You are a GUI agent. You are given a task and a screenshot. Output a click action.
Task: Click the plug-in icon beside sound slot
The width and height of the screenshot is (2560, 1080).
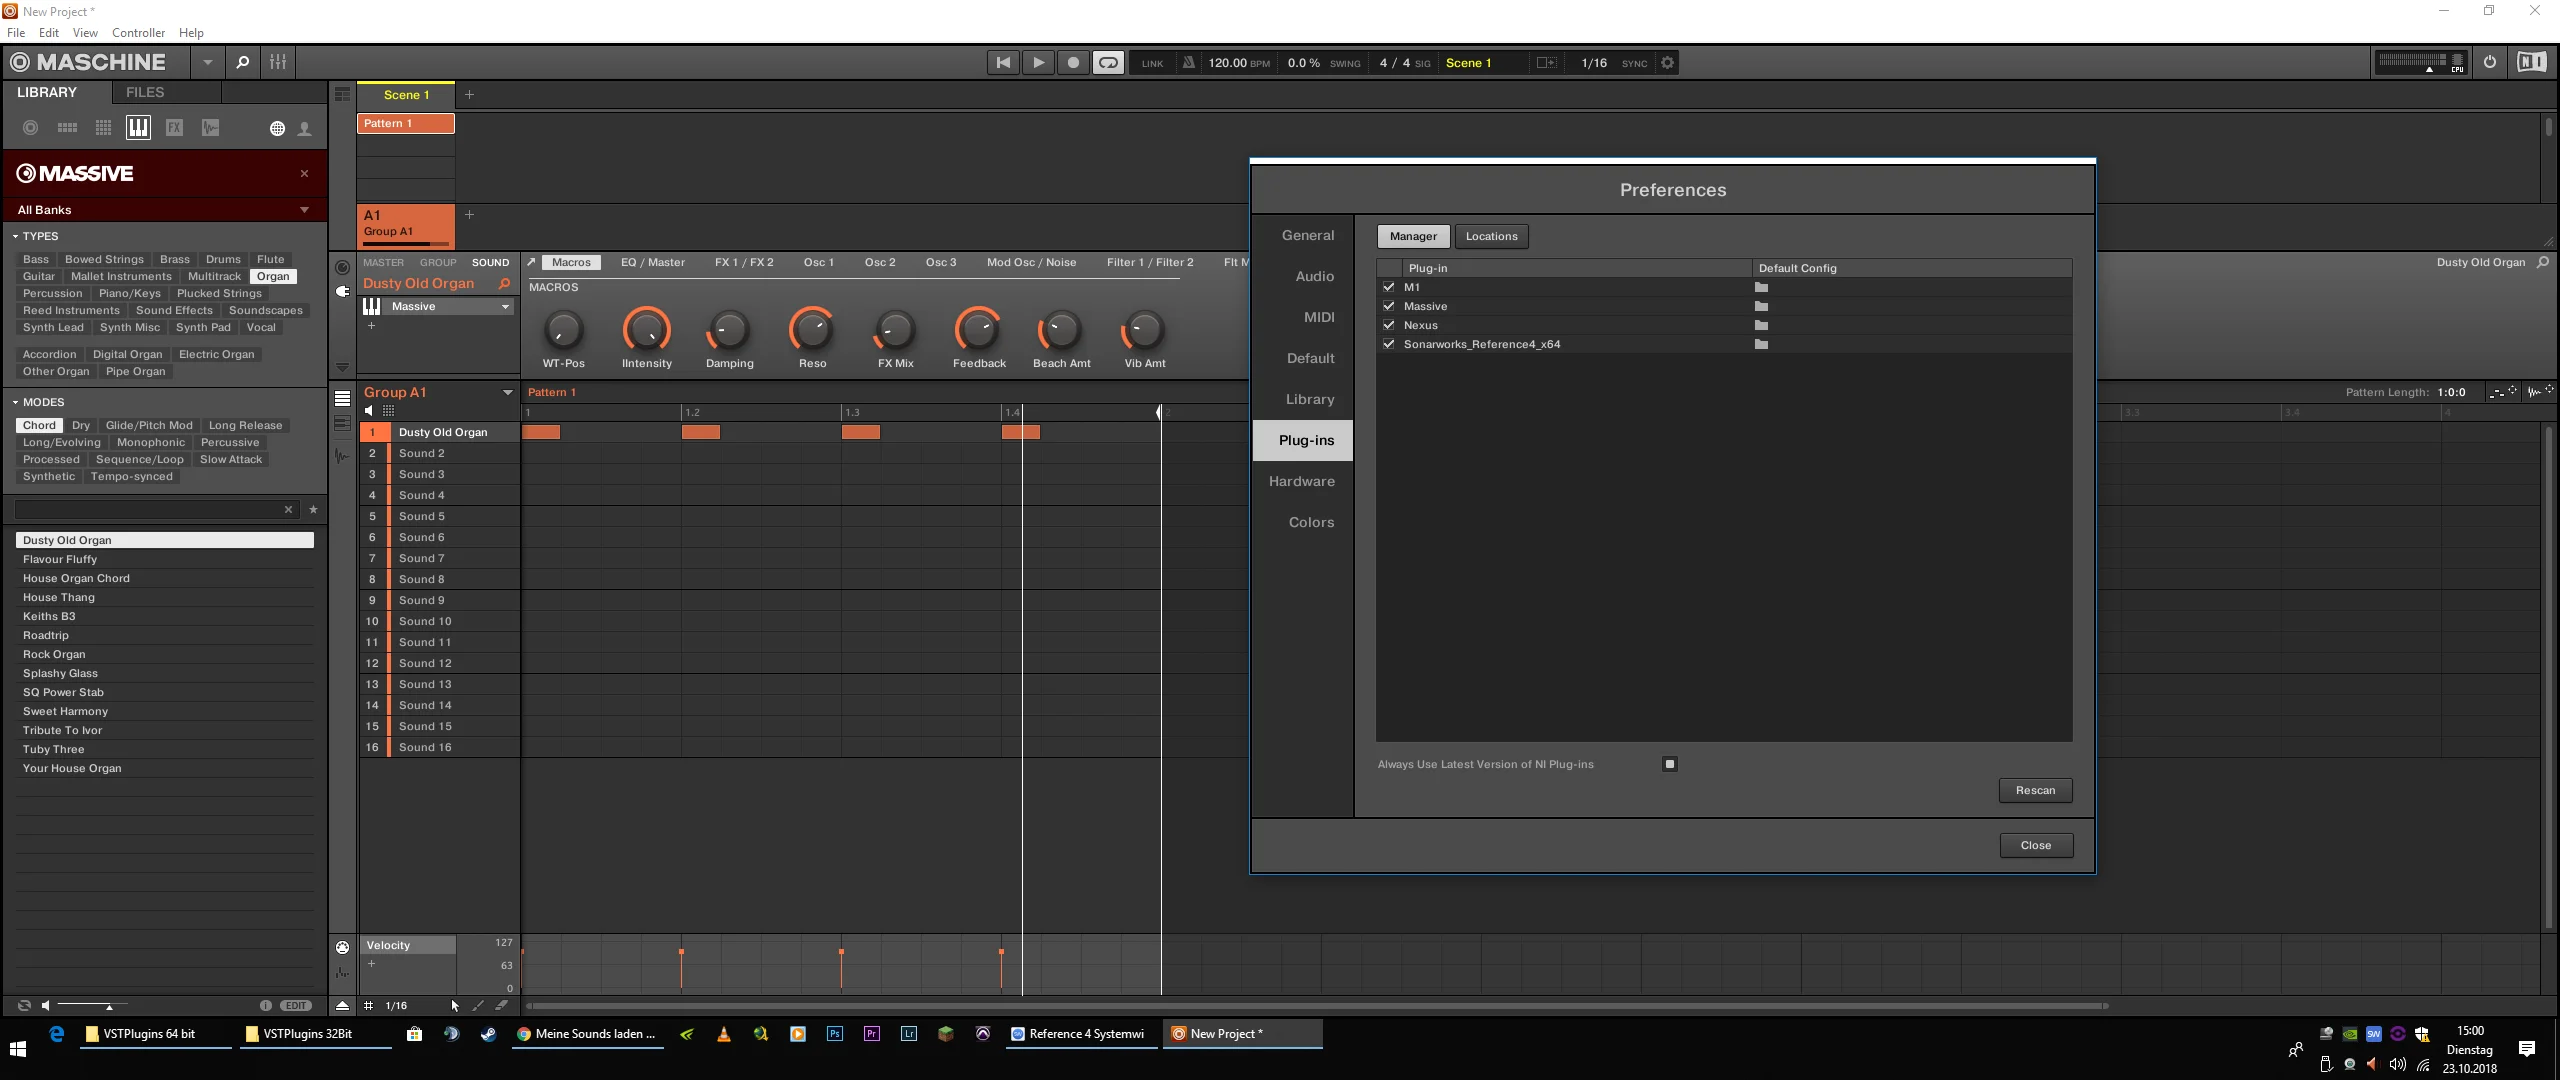pos(342,291)
